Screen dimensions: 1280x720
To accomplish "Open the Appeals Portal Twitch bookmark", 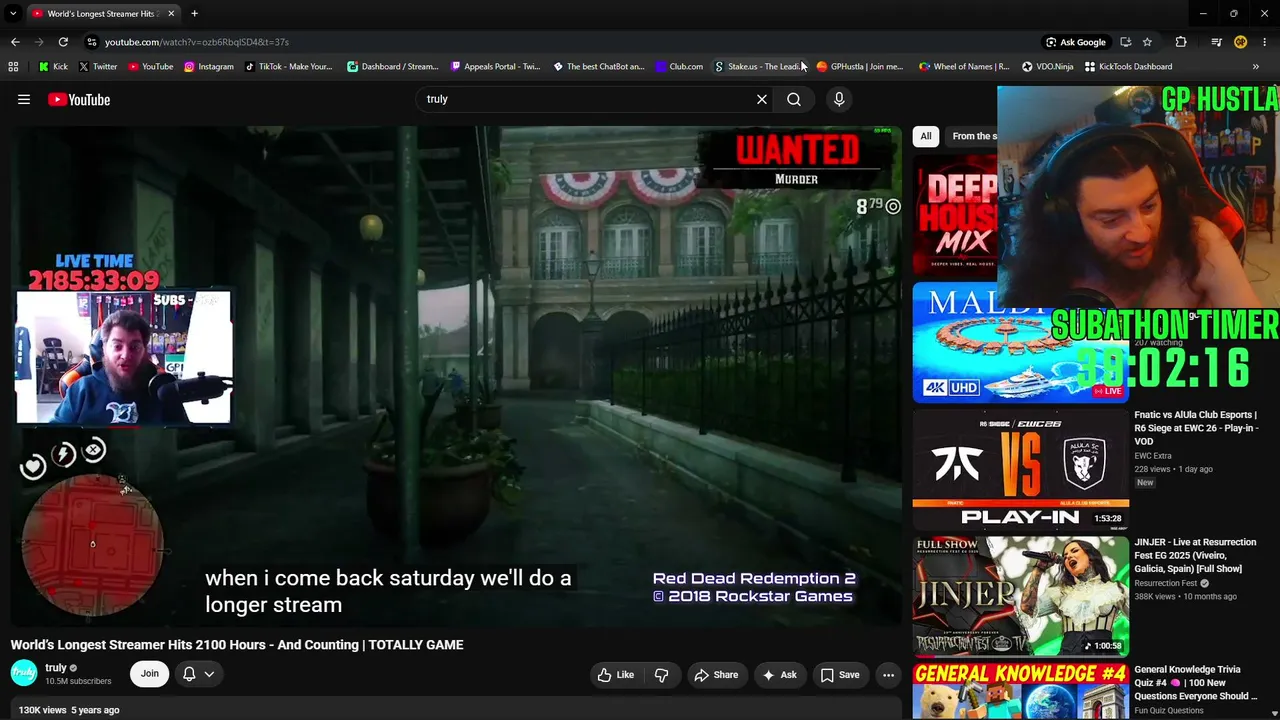I will (495, 67).
